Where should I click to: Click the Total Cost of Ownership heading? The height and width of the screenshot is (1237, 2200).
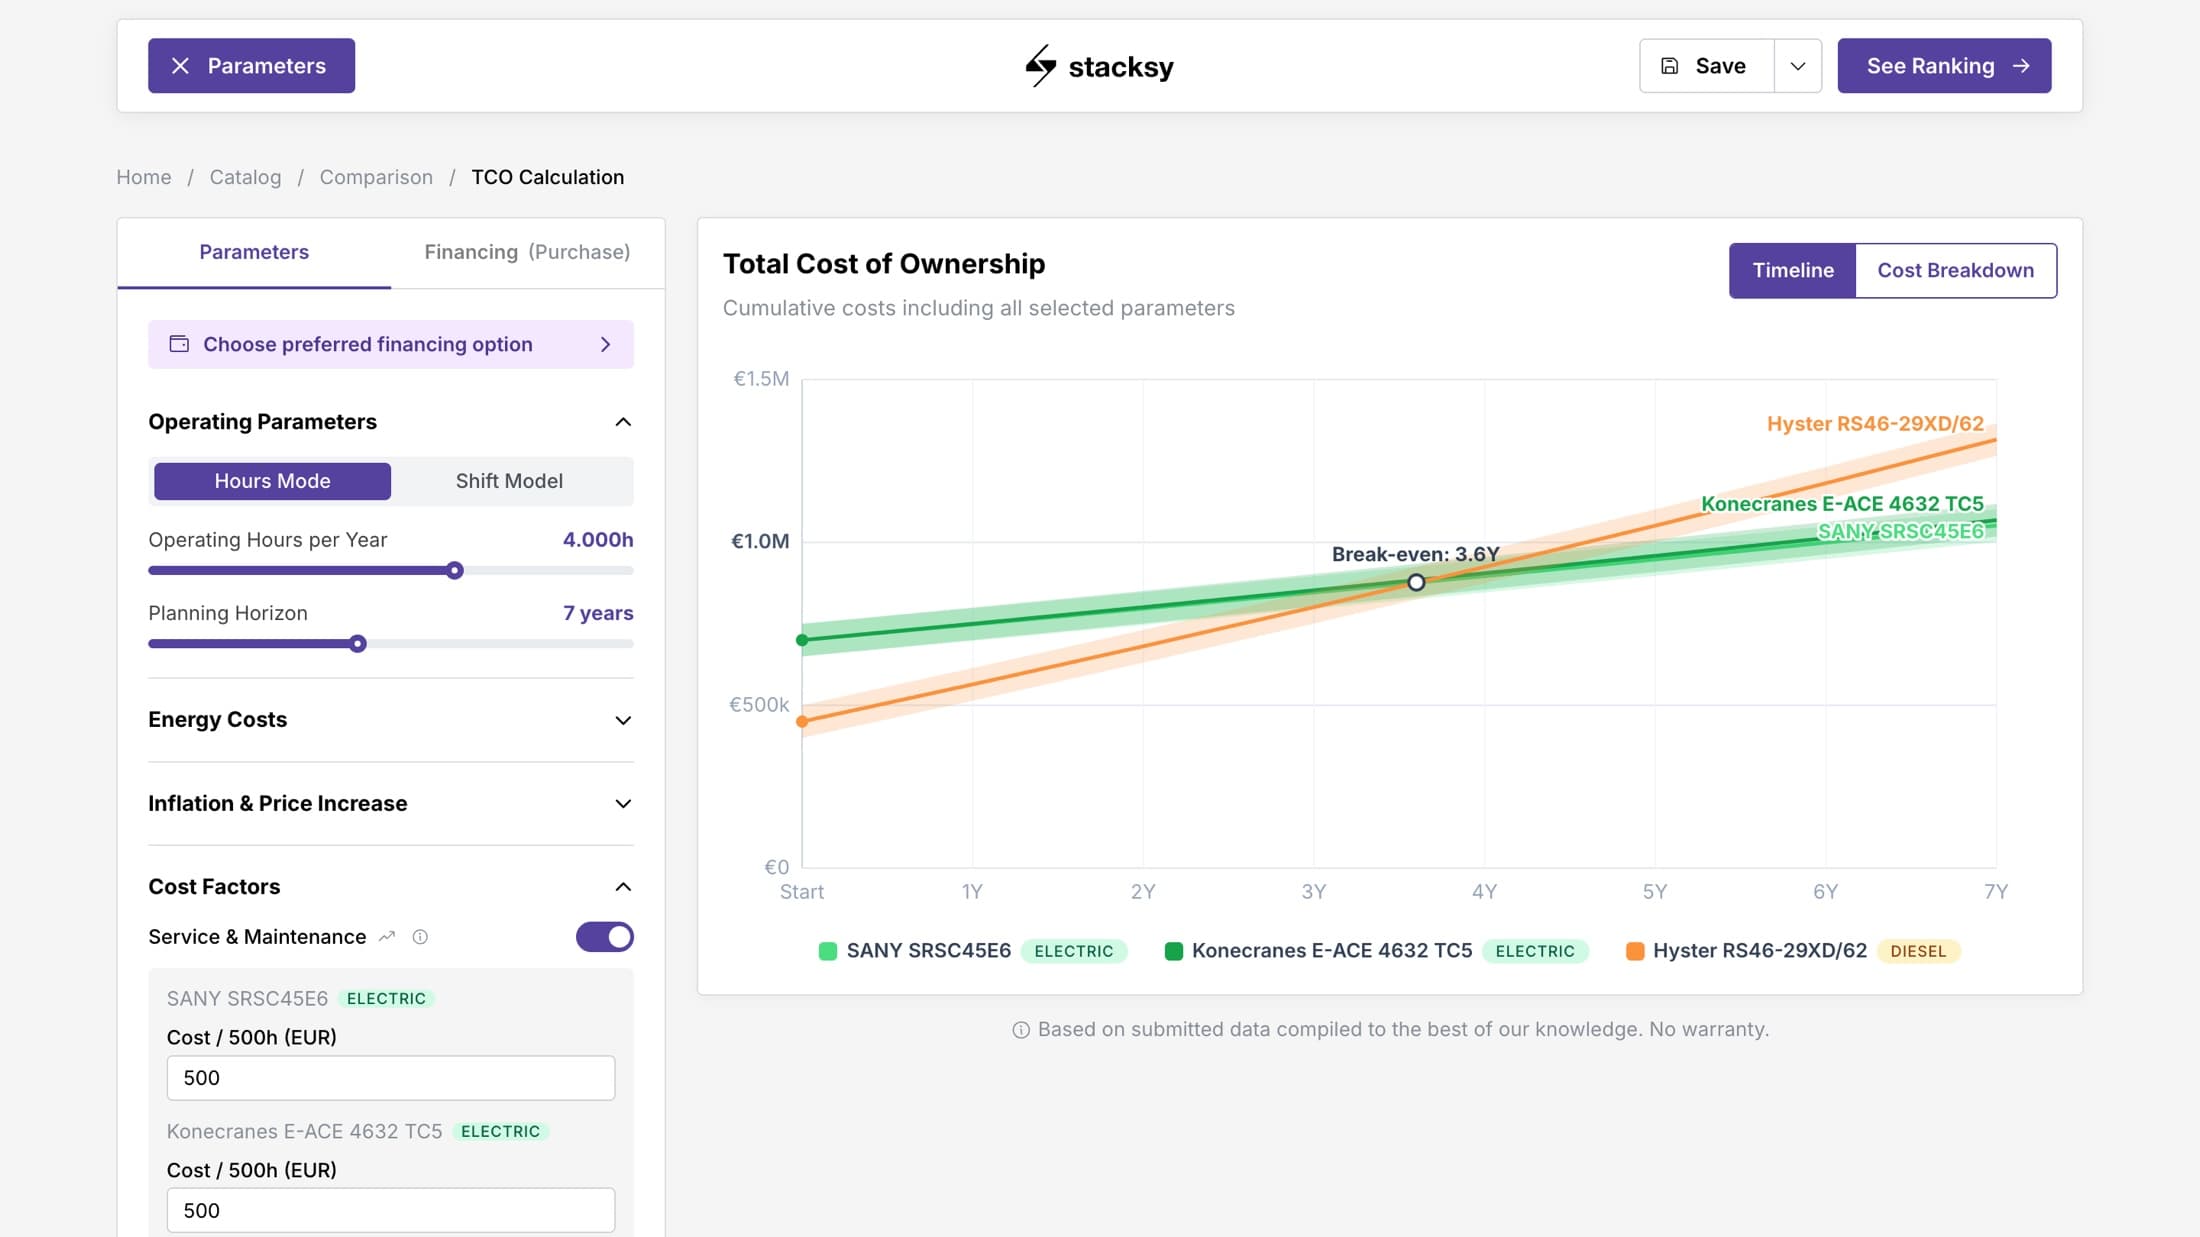point(884,264)
